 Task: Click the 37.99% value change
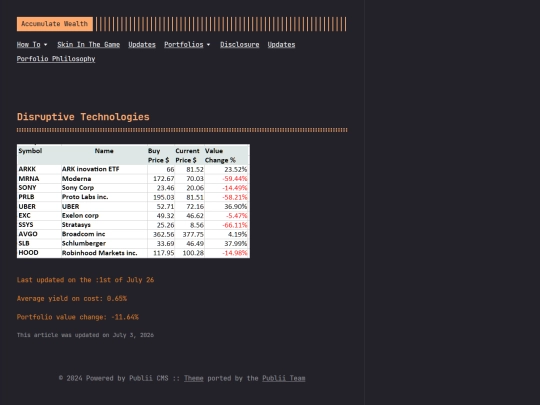[236, 243]
